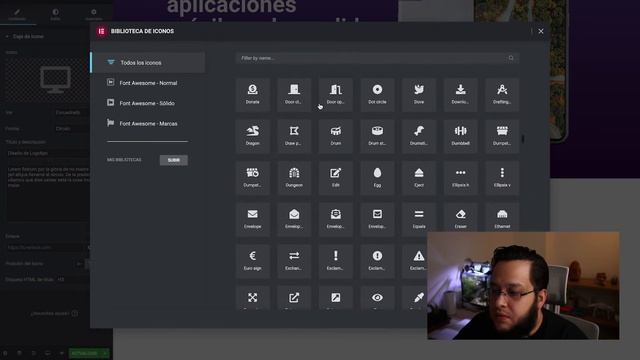Select the Dot circle icon
Screen dimensions: 640x360
(x=377, y=95)
